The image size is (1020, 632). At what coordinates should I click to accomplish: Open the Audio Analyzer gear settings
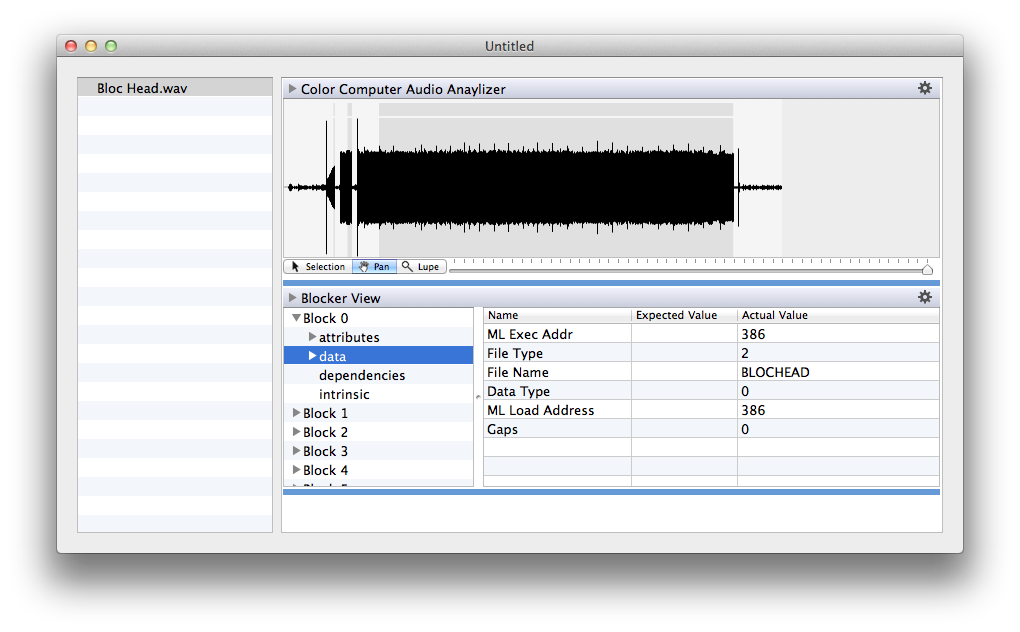924,88
